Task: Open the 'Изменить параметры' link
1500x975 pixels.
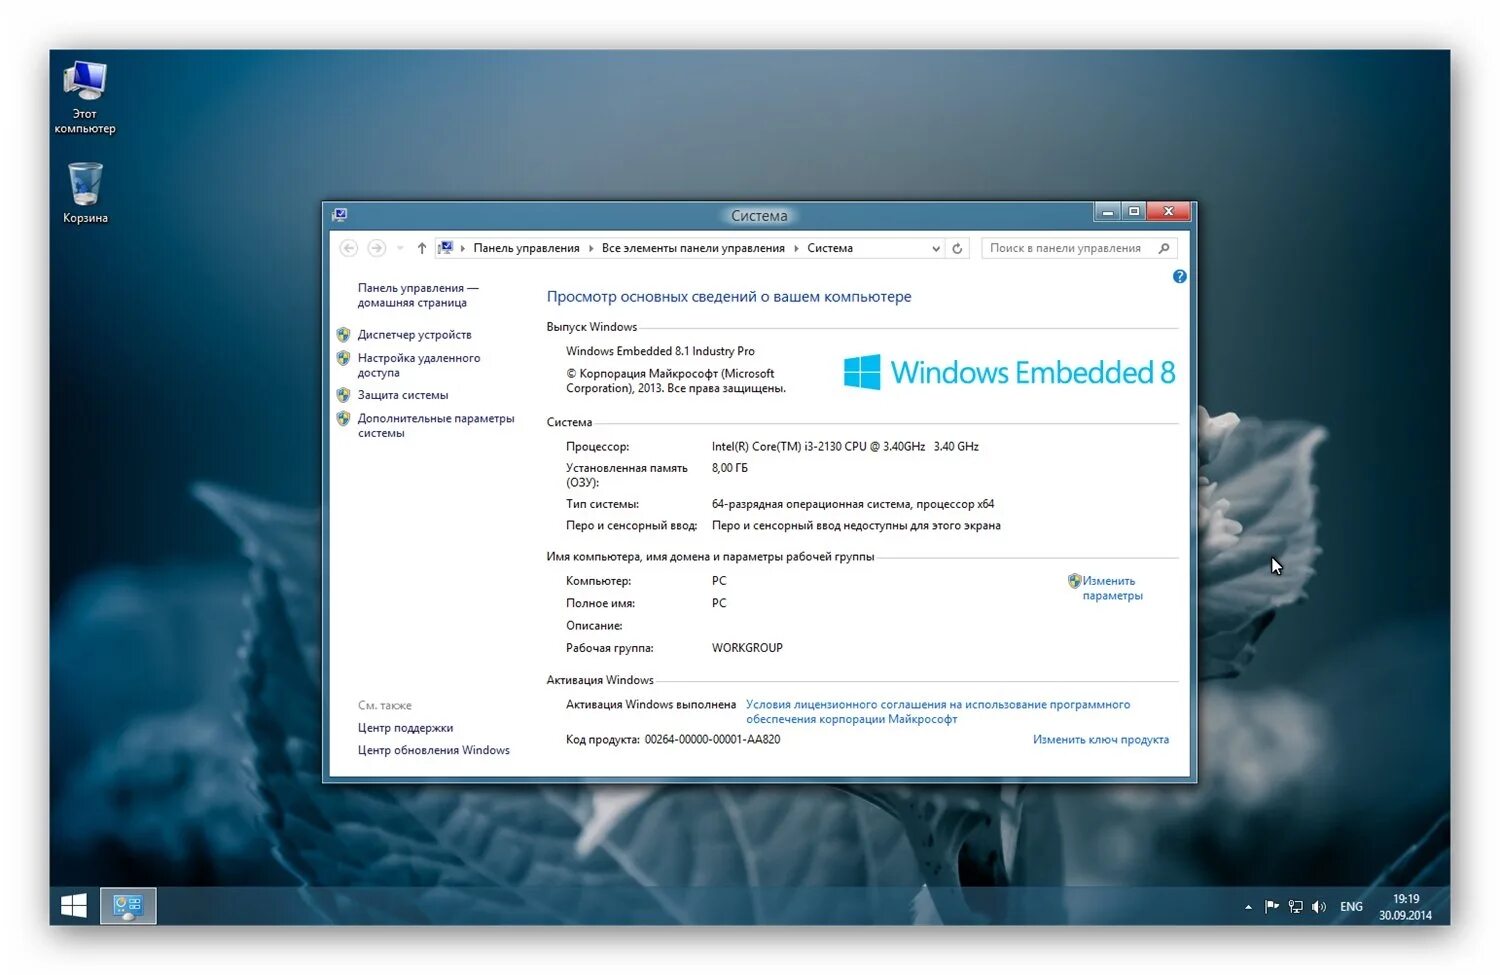Action: pos(1112,588)
